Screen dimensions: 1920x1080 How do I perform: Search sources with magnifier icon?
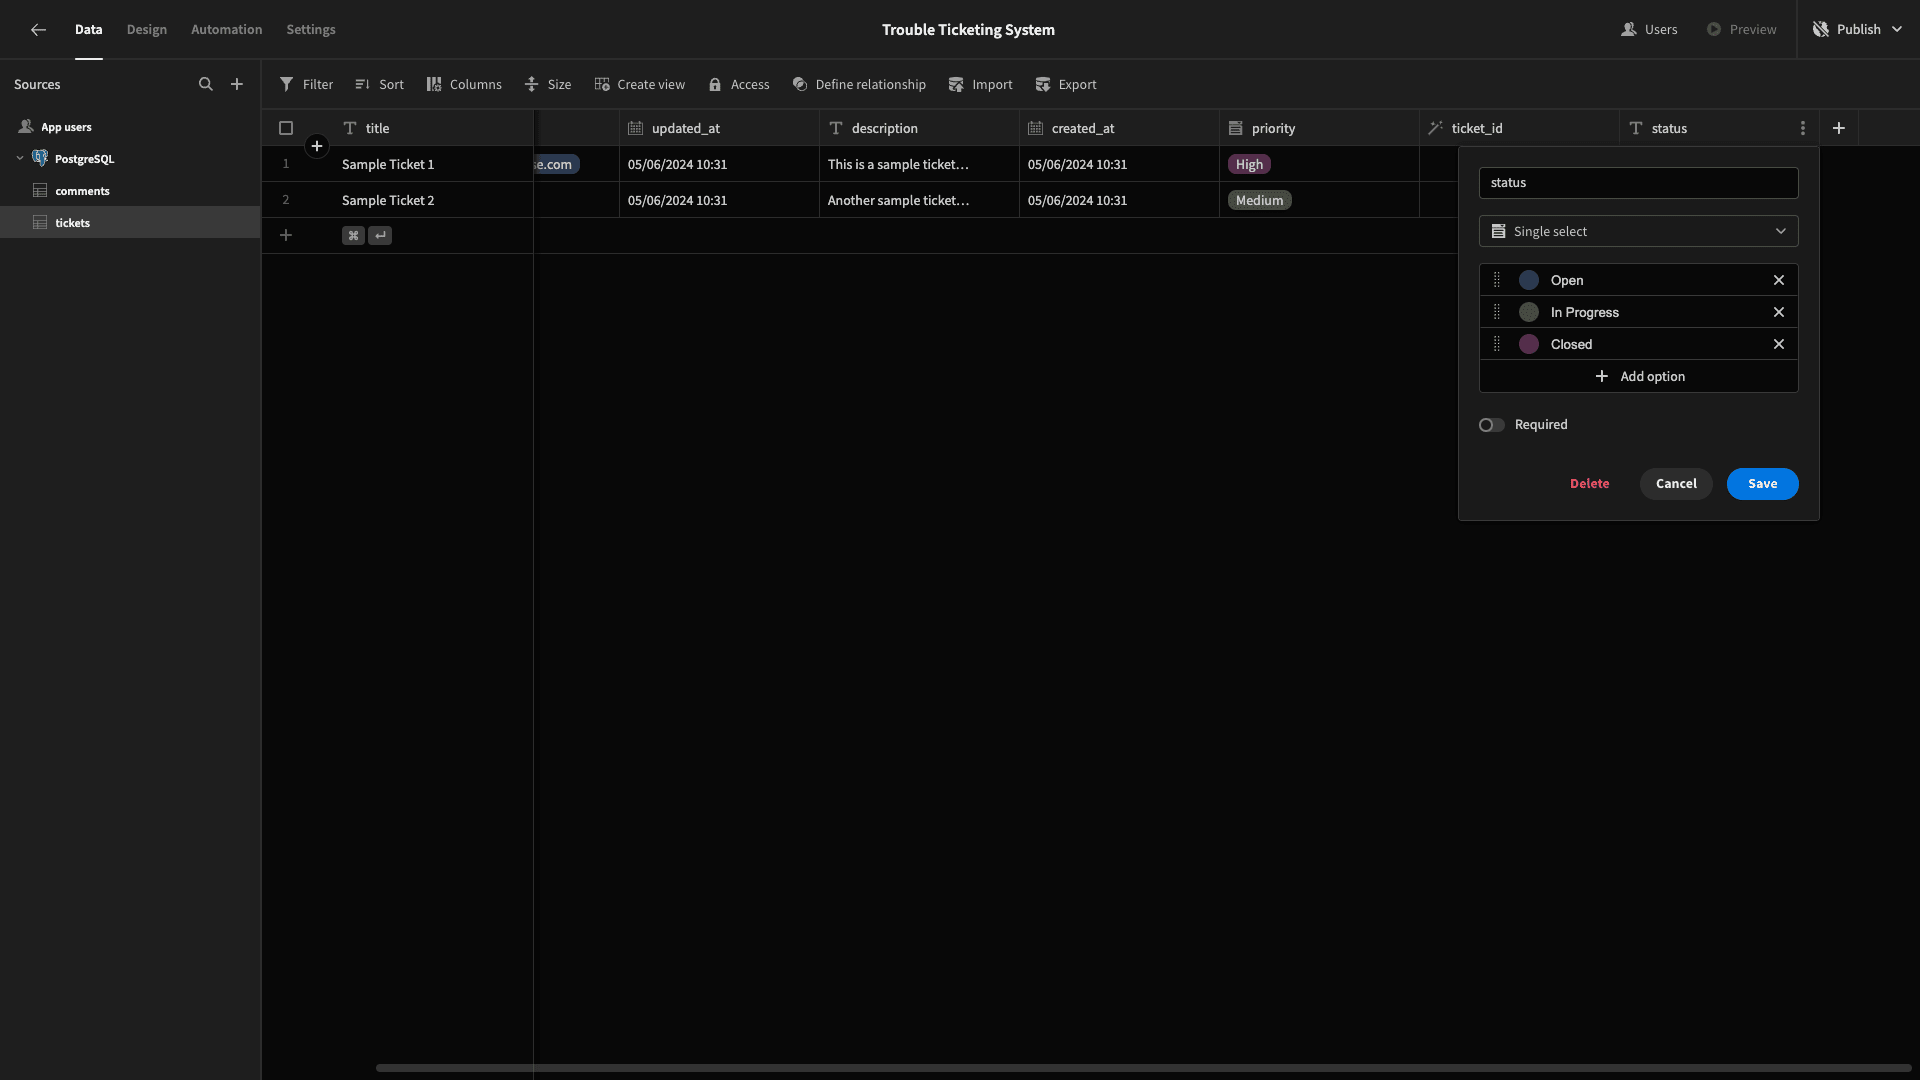point(206,85)
